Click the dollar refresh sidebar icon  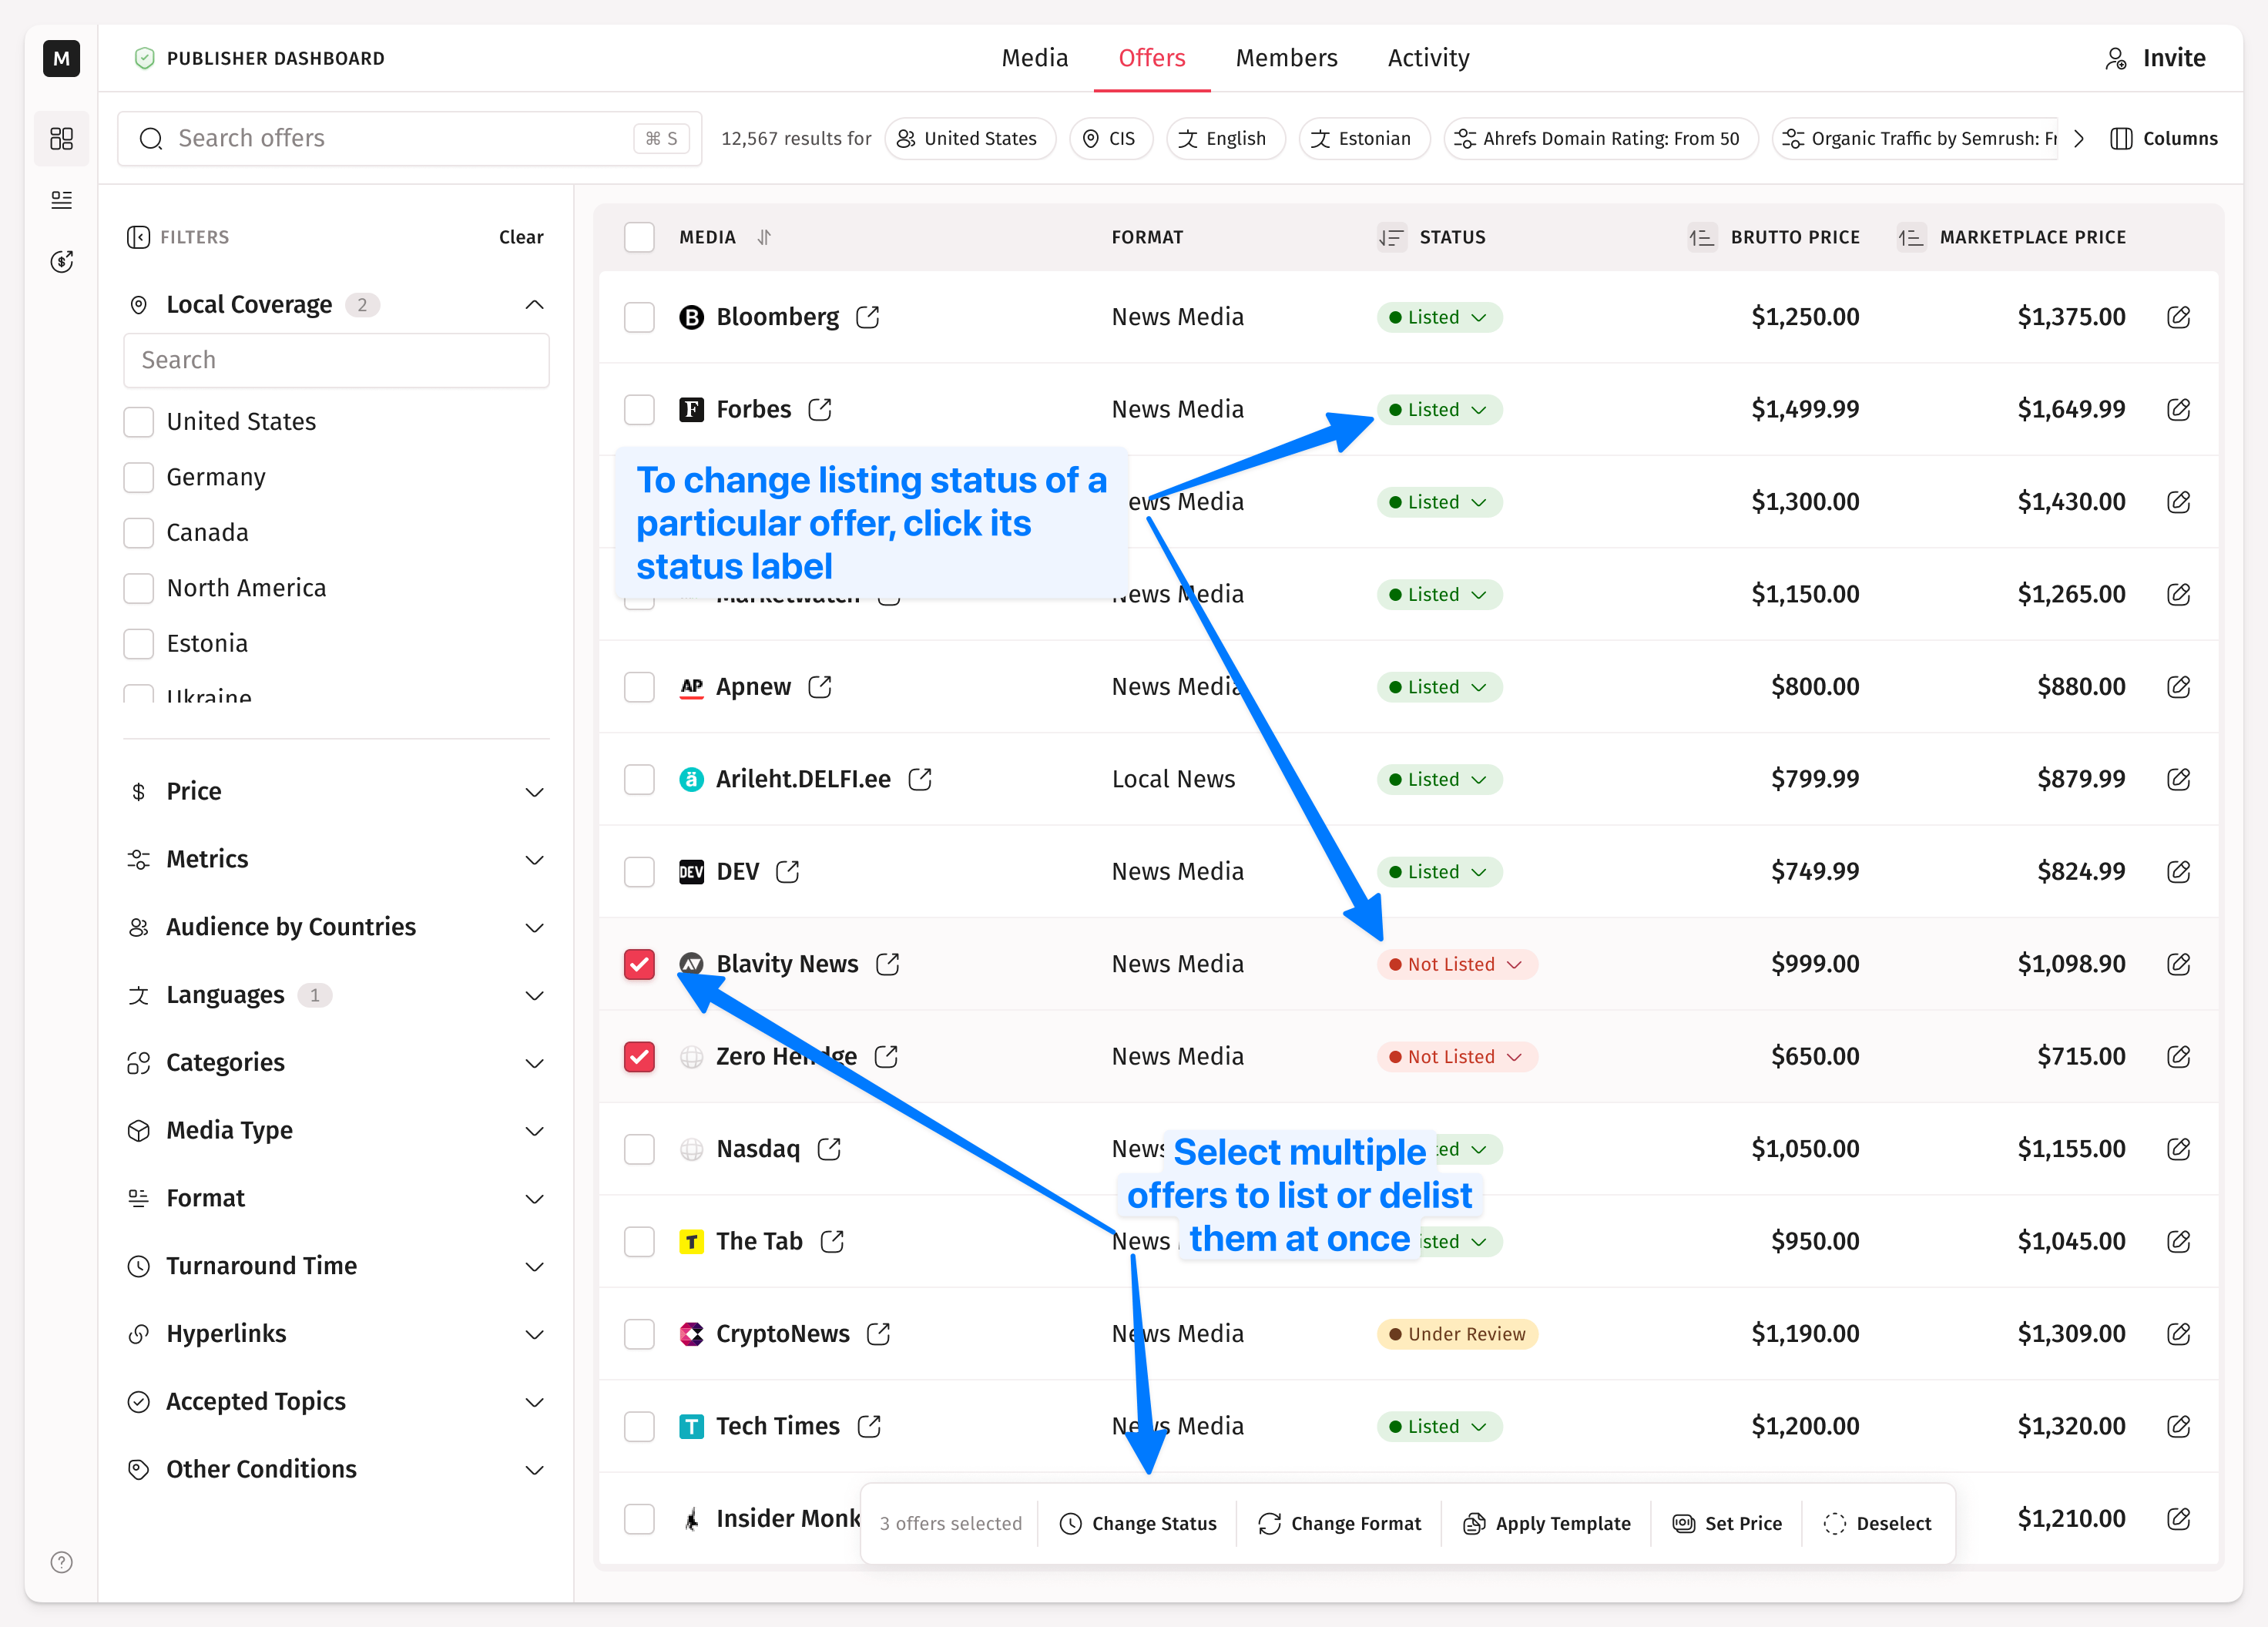coord(62,262)
